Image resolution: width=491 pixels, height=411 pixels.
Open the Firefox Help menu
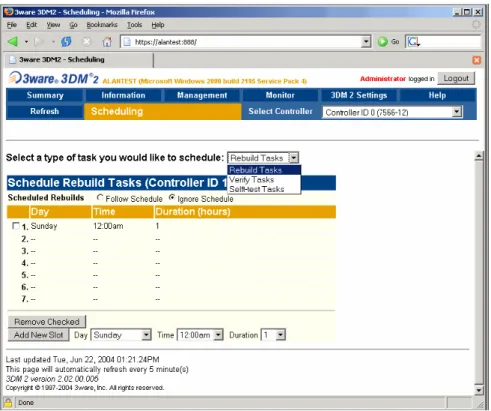158,25
